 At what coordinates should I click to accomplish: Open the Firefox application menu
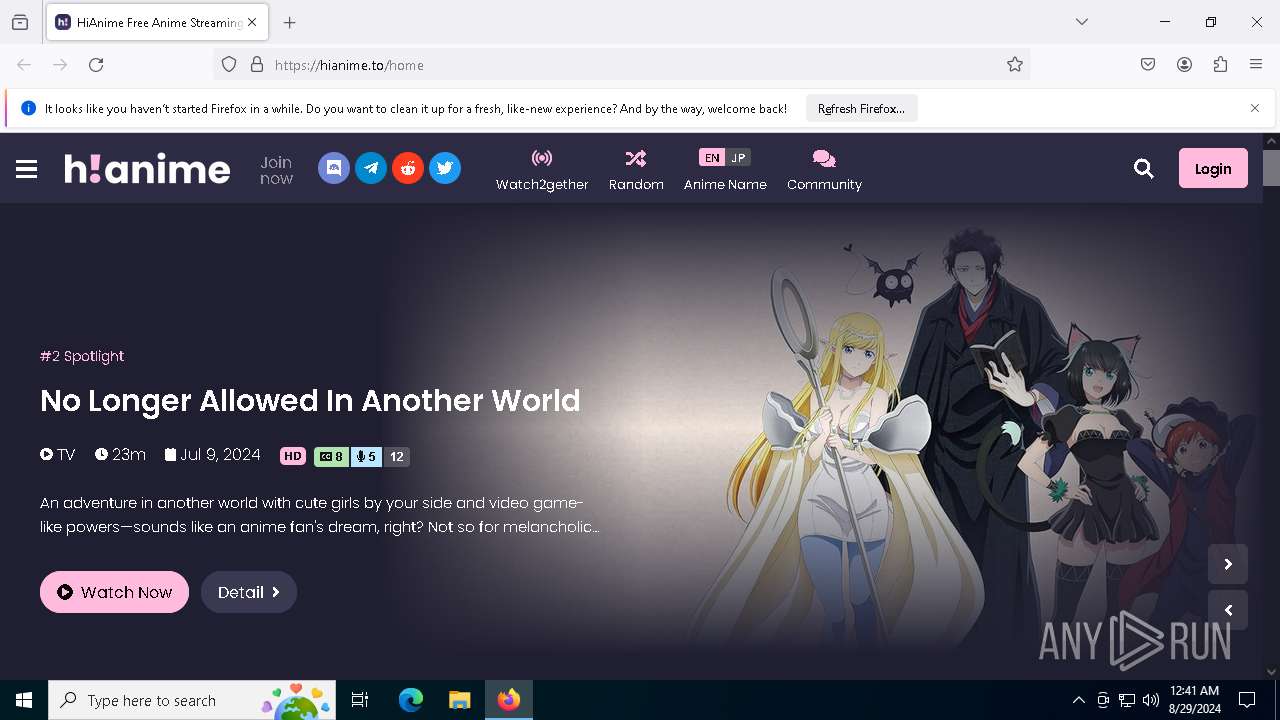[x=1256, y=65]
